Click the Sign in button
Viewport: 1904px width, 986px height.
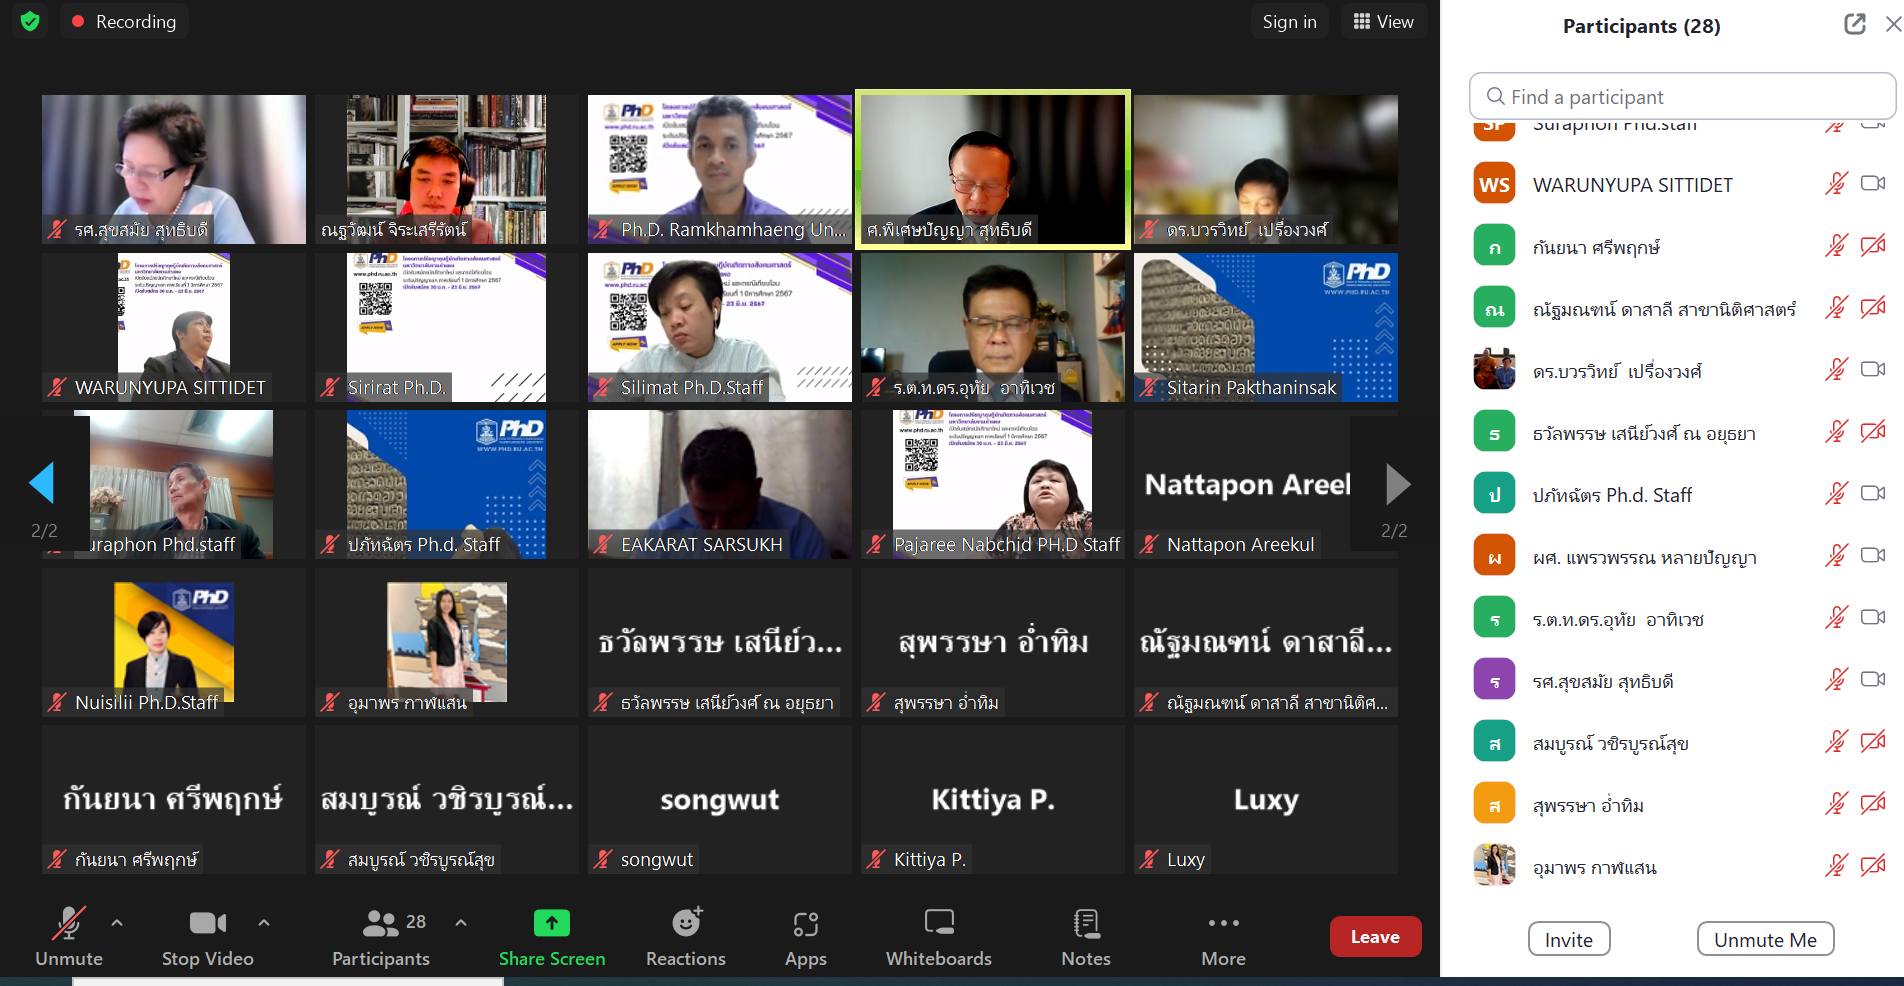point(1289,21)
